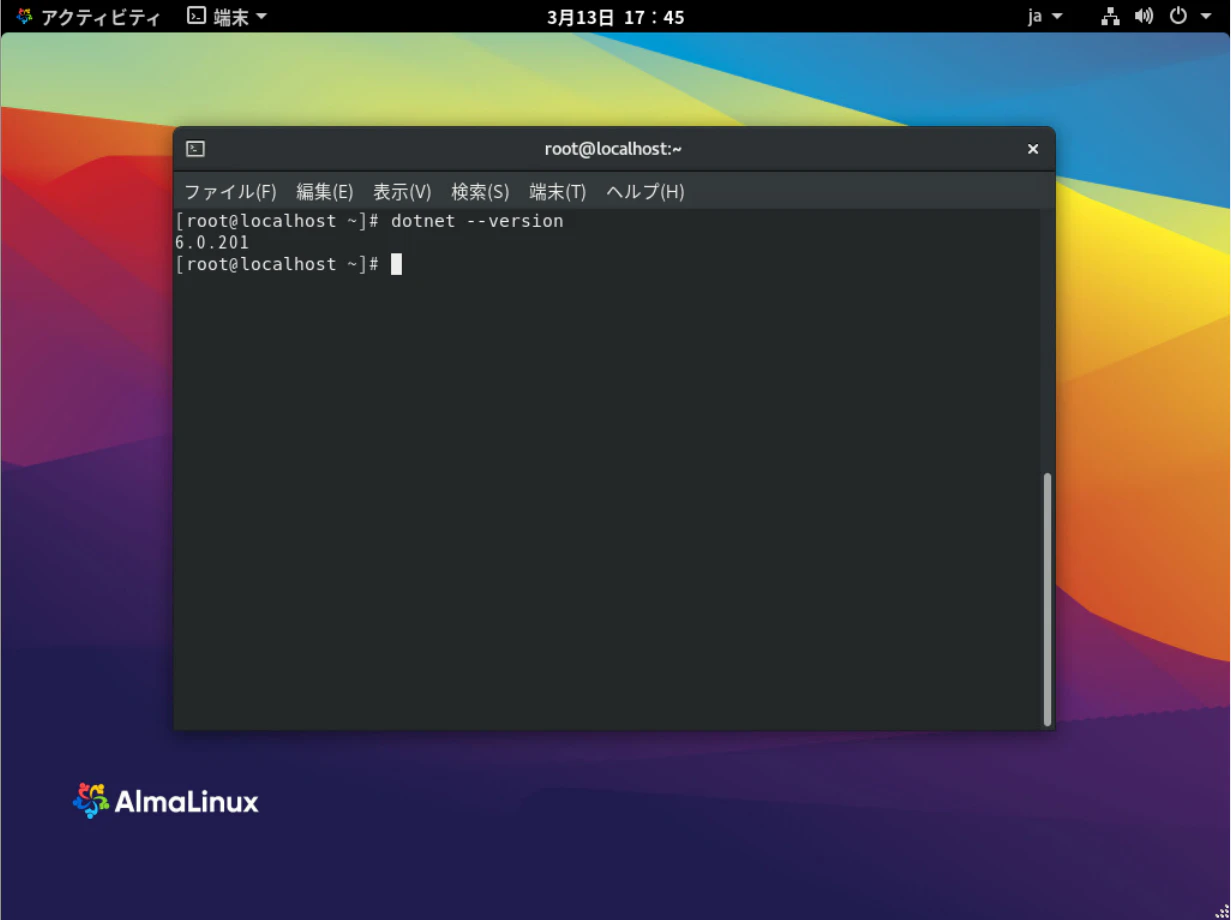Image resolution: width=1231 pixels, height=920 pixels.
Task: Open the 検索(S) menu
Action: 480,191
